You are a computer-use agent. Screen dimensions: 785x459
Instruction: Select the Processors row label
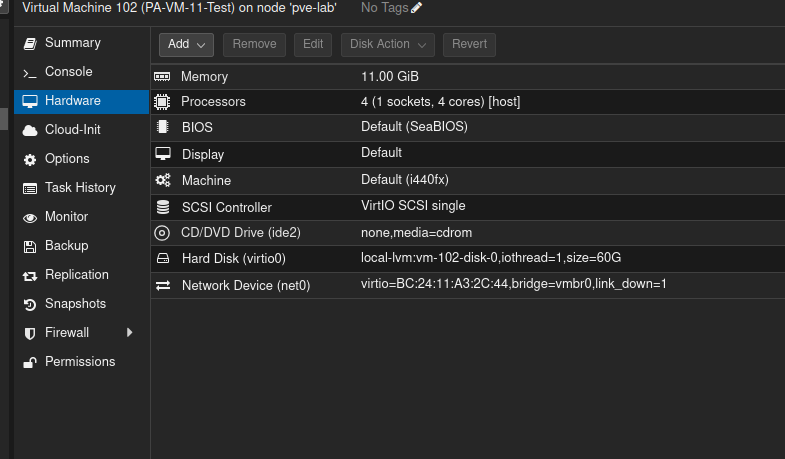(x=213, y=102)
